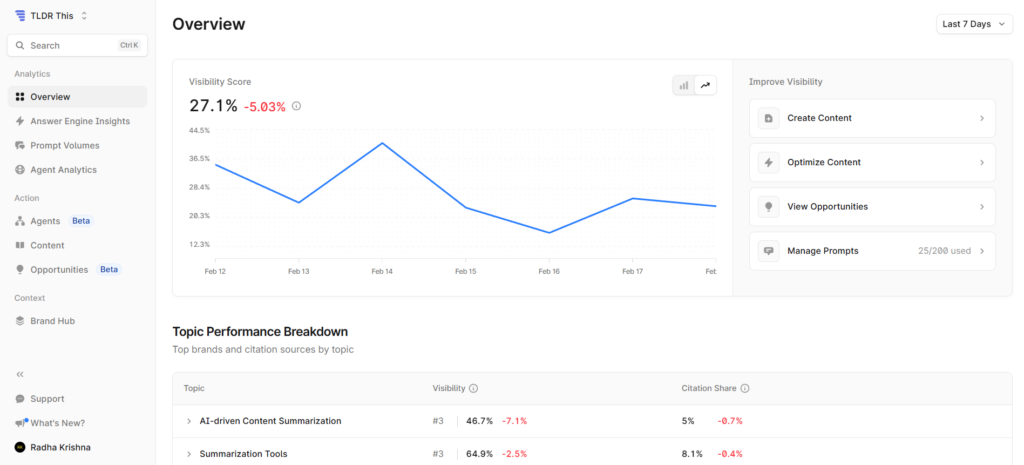1024x465 pixels.
Task: Click the Prompt Volumes sidebar icon
Action: tap(20, 146)
